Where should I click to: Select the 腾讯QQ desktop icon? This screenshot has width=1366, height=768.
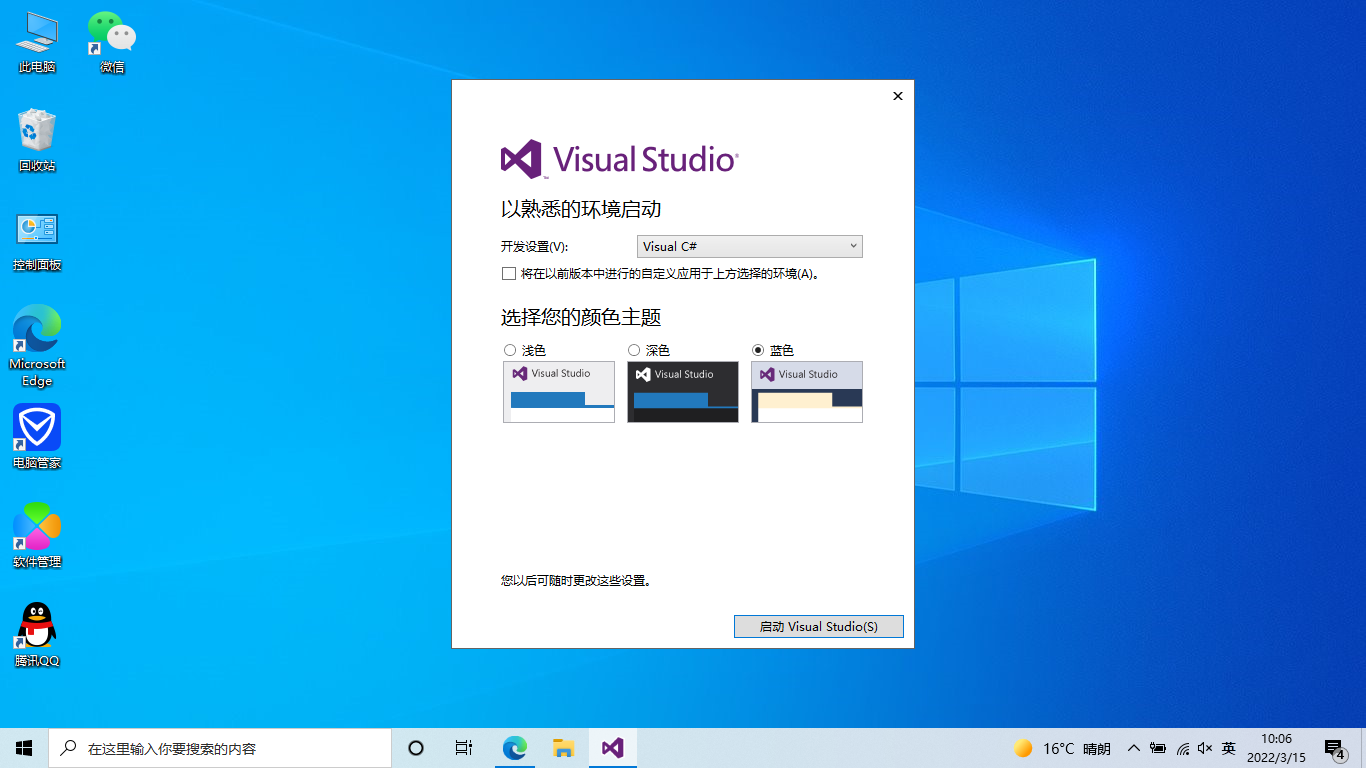pos(37,635)
